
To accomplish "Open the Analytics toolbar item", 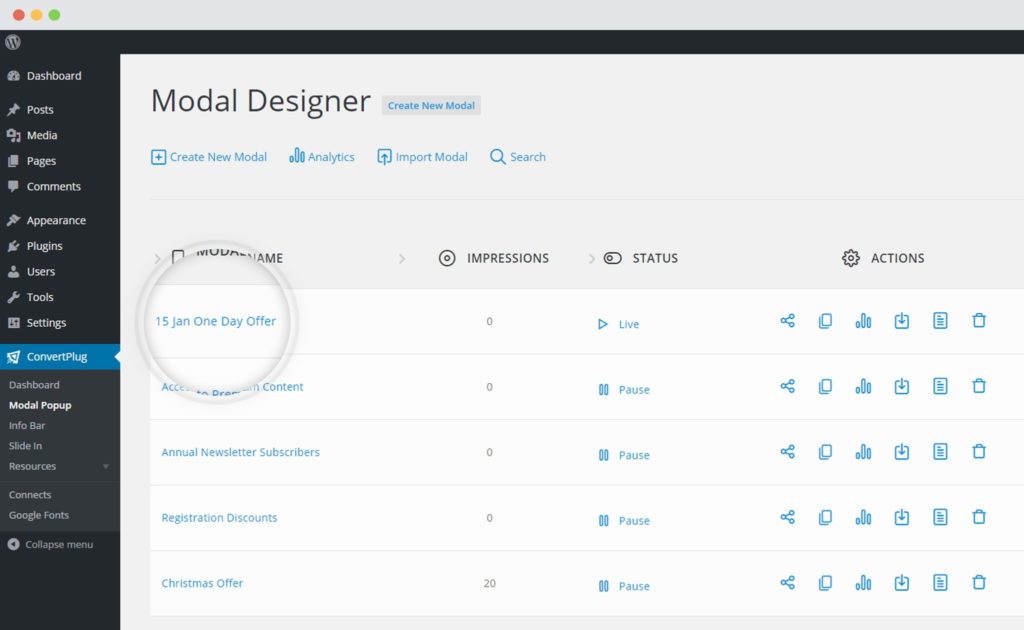I will [x=321, y=156].
